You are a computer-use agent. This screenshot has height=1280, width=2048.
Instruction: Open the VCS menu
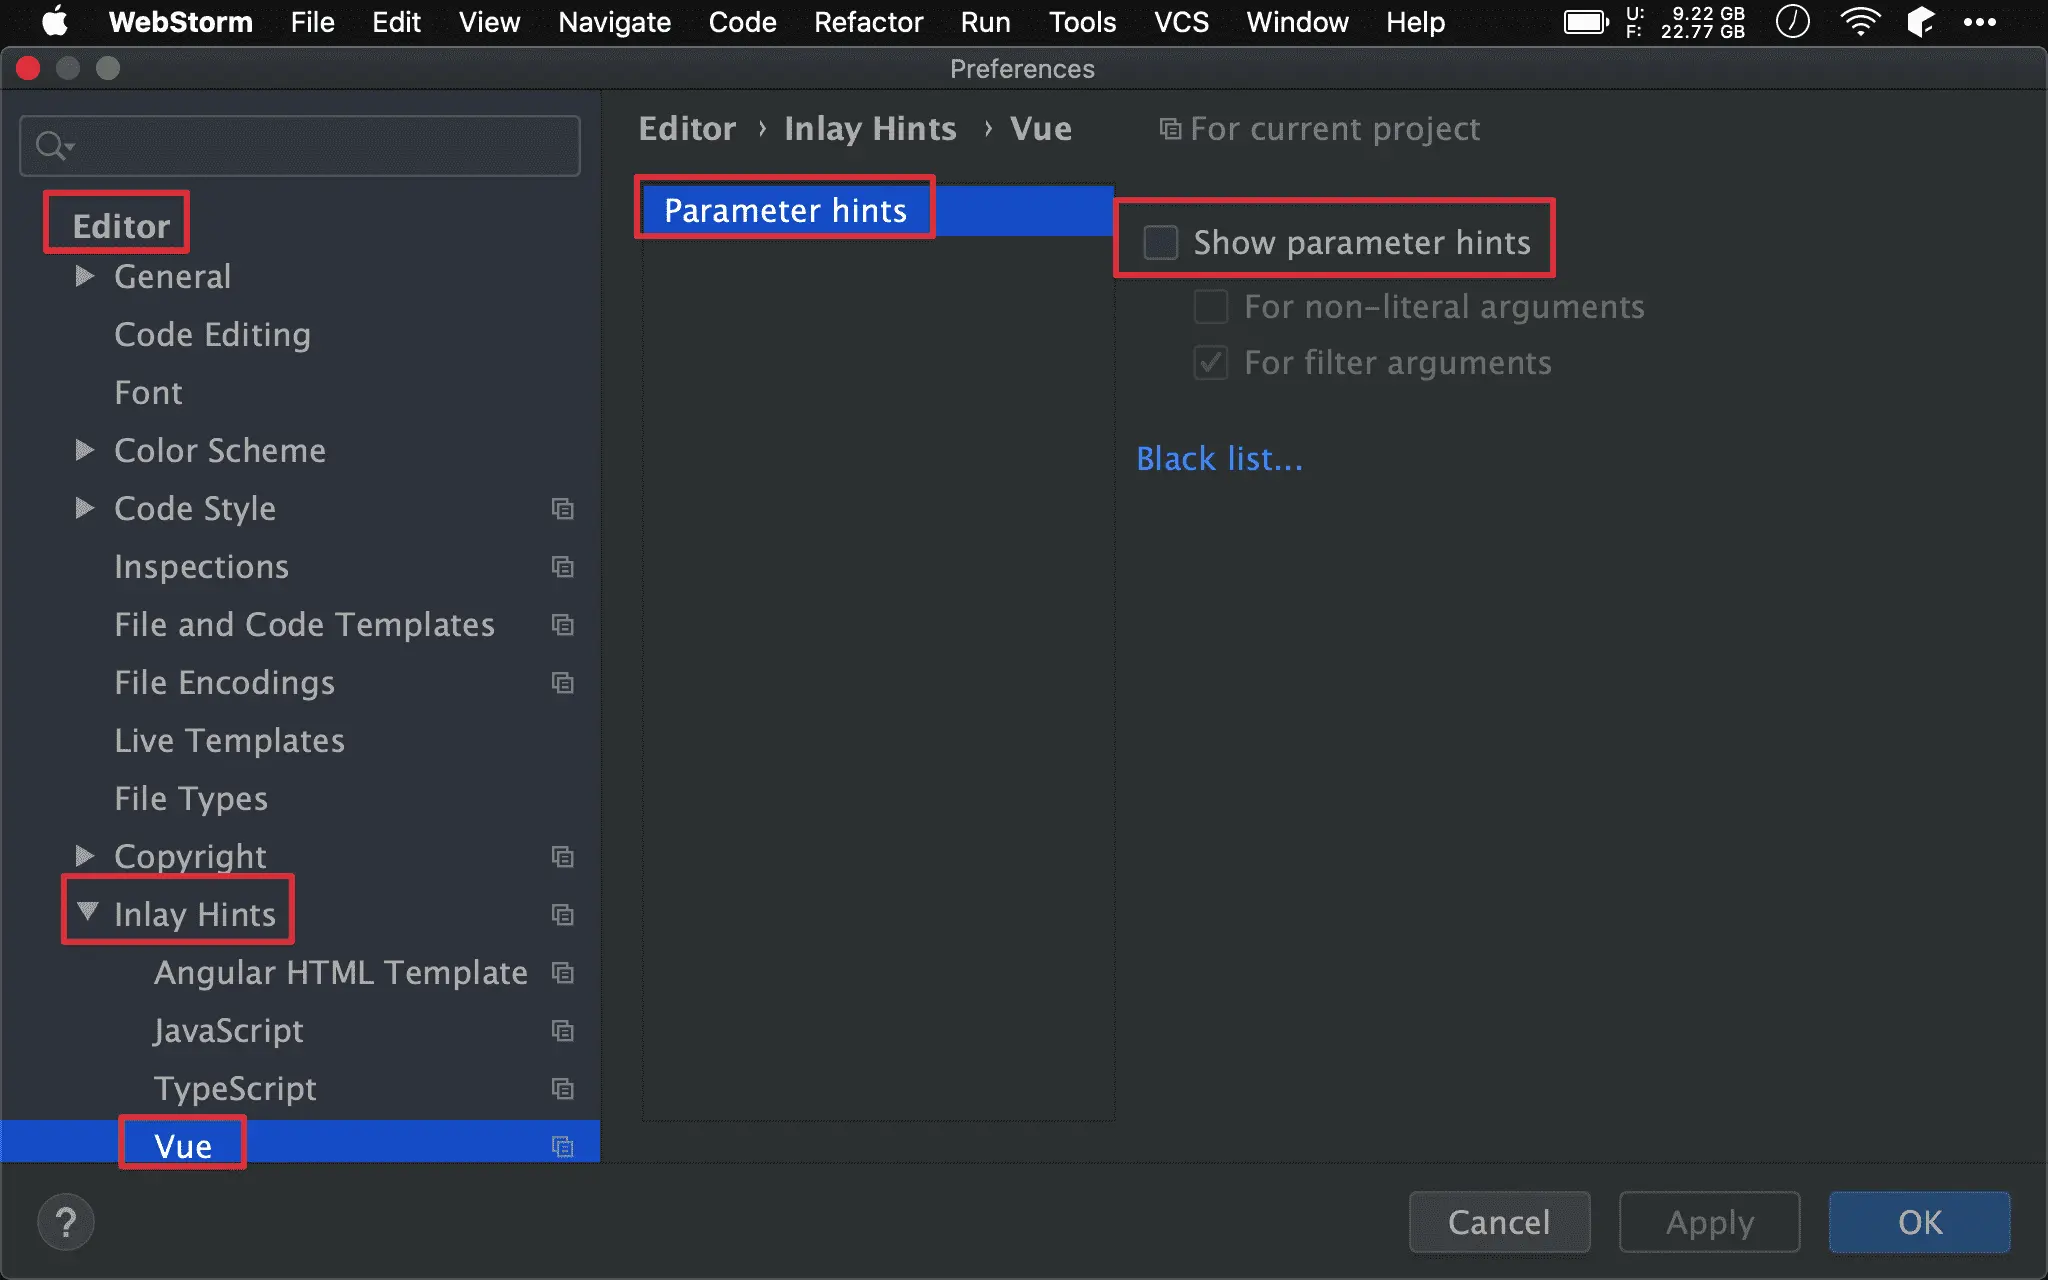(1181, 22)
